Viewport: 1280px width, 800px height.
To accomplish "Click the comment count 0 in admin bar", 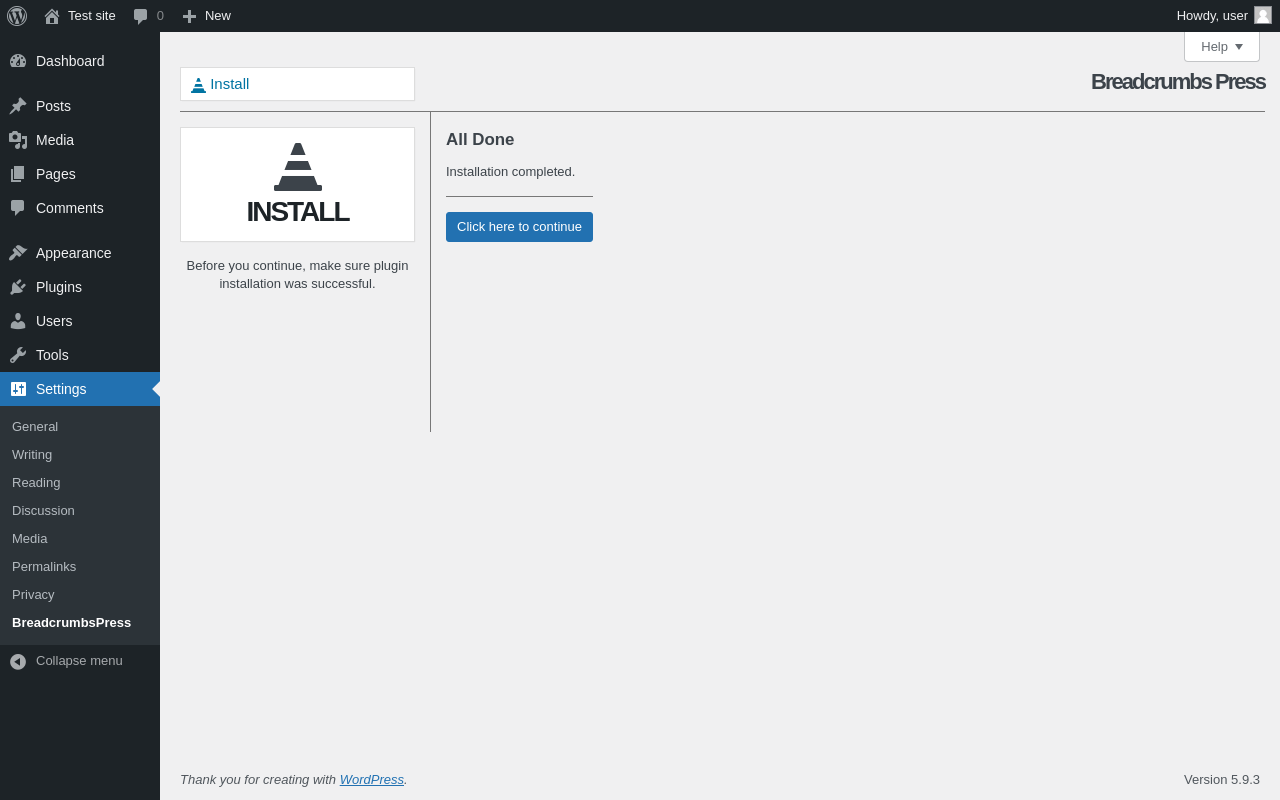I will pos(160,15).
